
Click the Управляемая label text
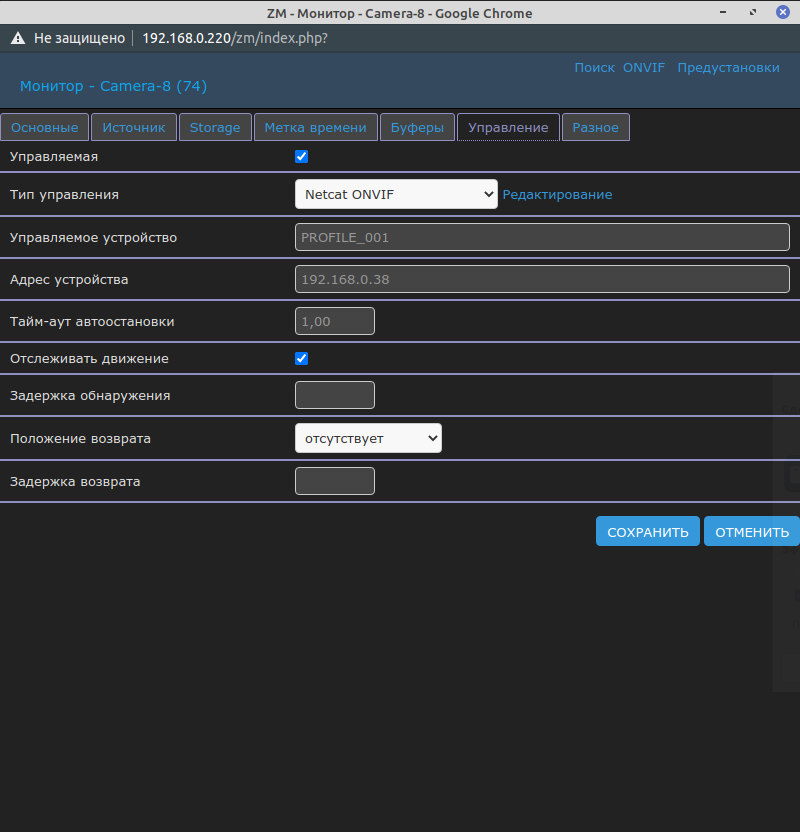point(54,157)
